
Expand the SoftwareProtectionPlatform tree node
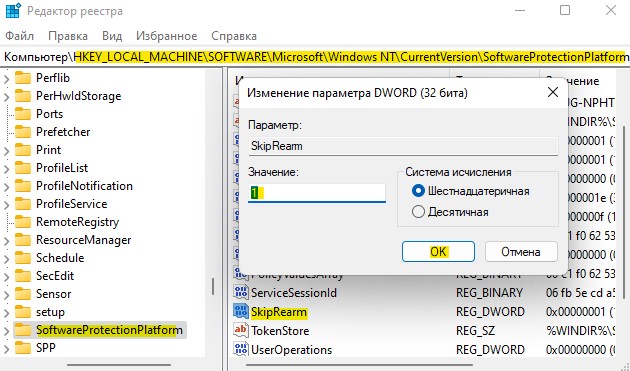click(6, 330)
